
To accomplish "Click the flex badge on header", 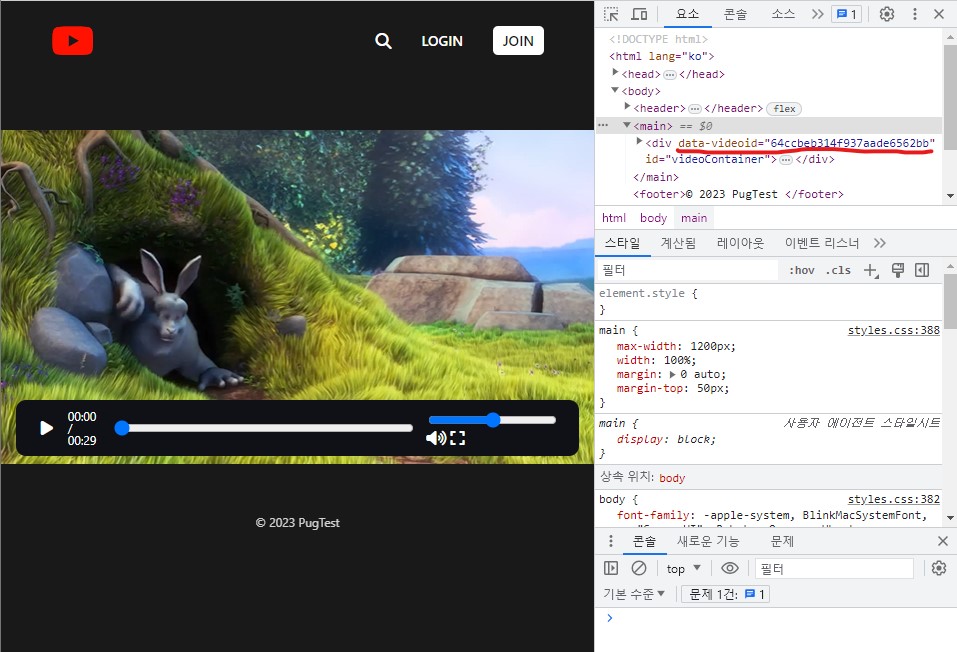I will [x=784, y=109].
